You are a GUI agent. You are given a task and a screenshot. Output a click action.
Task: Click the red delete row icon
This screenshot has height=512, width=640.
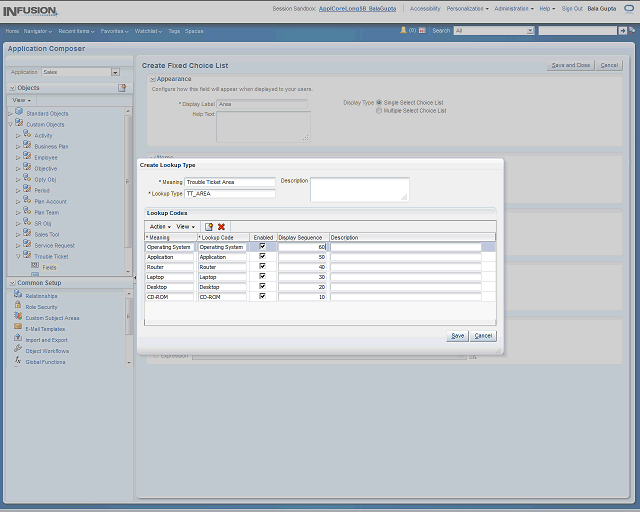pos(222,227)
